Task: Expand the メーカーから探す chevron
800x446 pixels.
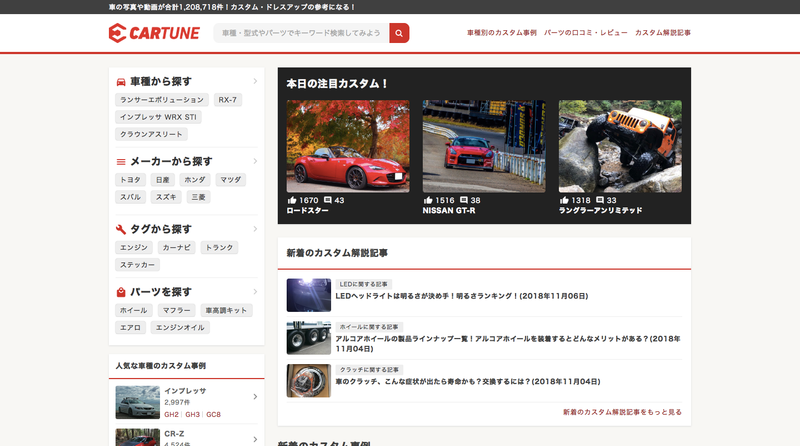Action: [x=255, y=161]
